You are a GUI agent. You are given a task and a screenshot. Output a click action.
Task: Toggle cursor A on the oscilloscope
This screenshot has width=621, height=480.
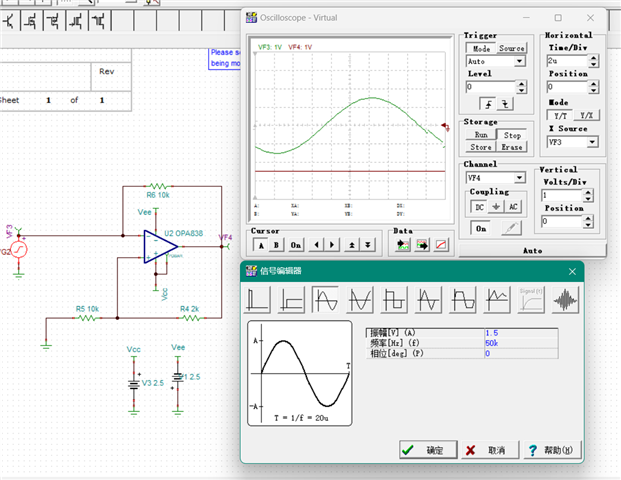tap(261, 244)
